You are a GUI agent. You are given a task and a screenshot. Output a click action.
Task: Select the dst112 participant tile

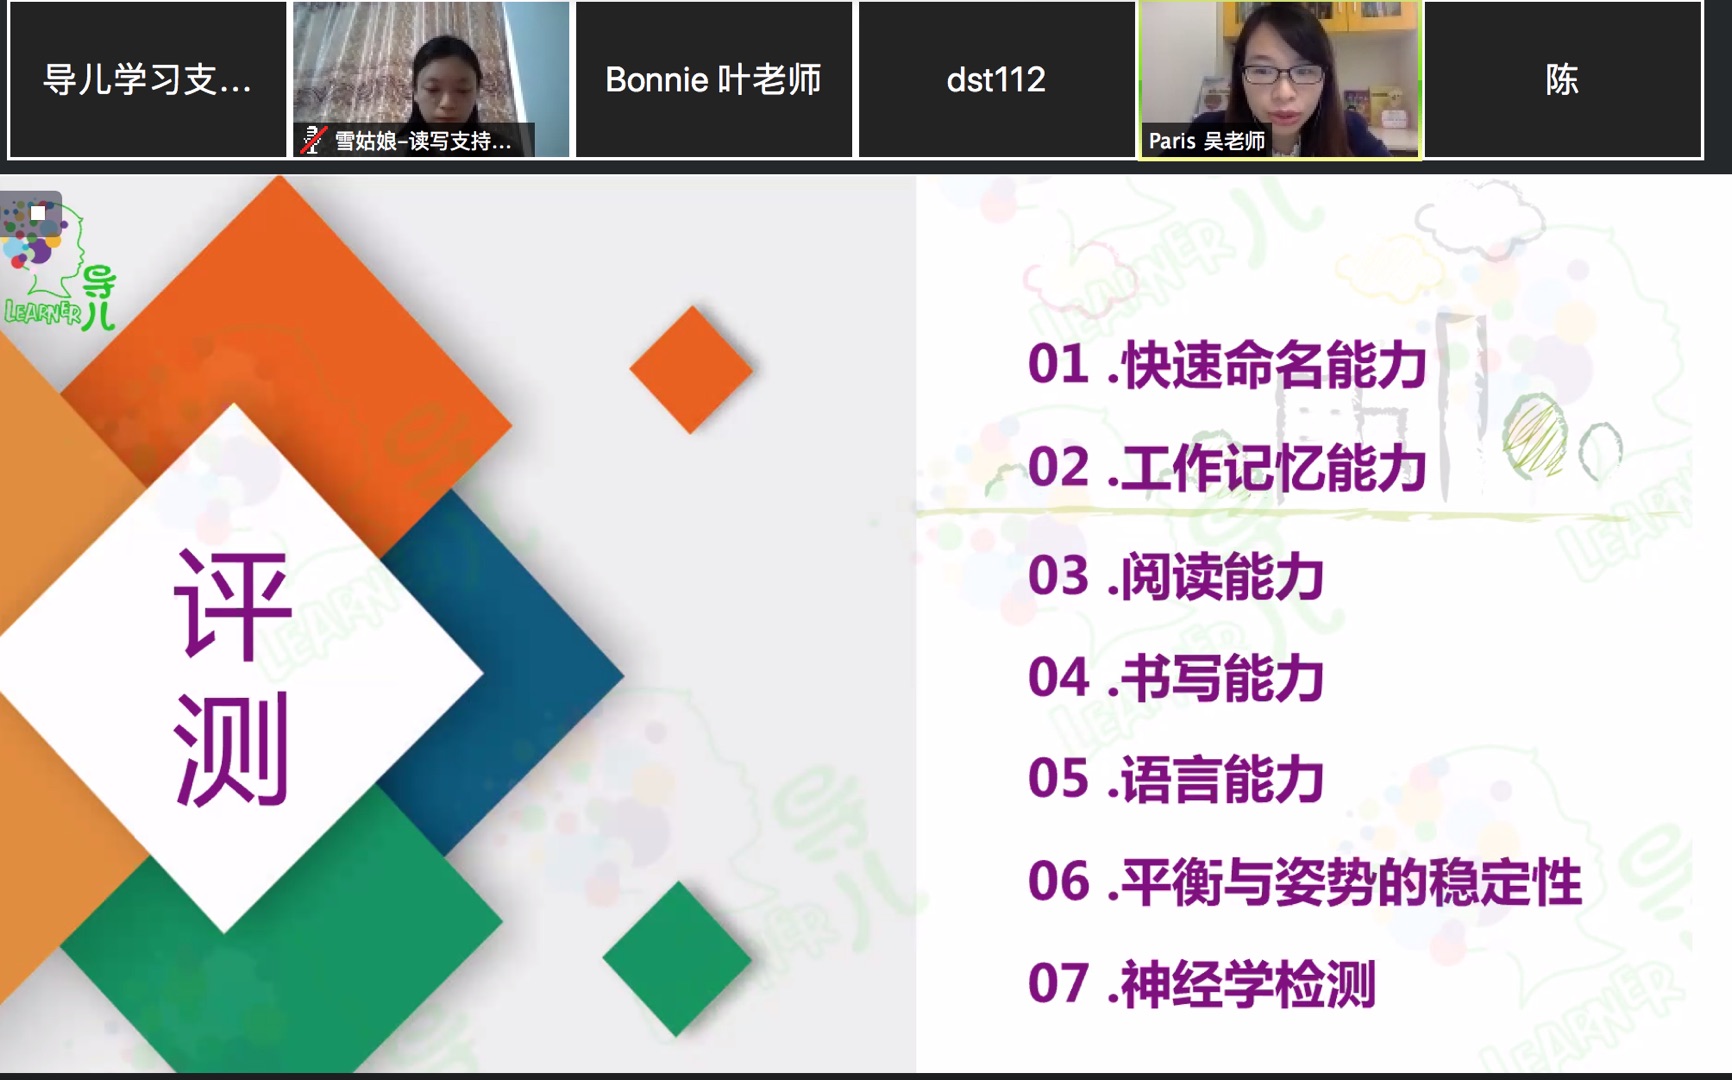click(997, 79)
